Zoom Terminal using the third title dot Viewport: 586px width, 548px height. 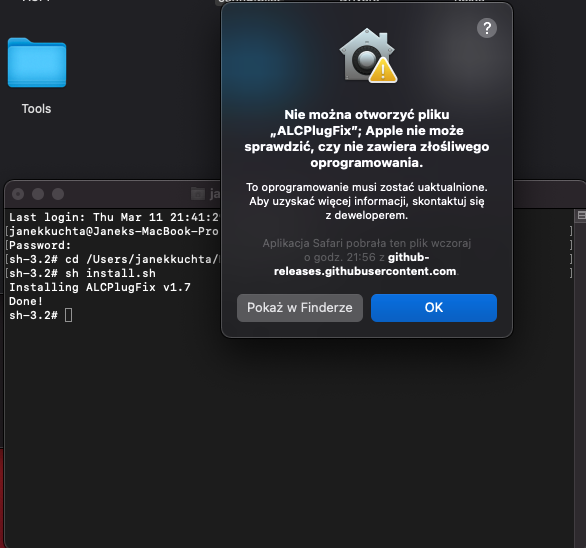click(x=58, y=194)
